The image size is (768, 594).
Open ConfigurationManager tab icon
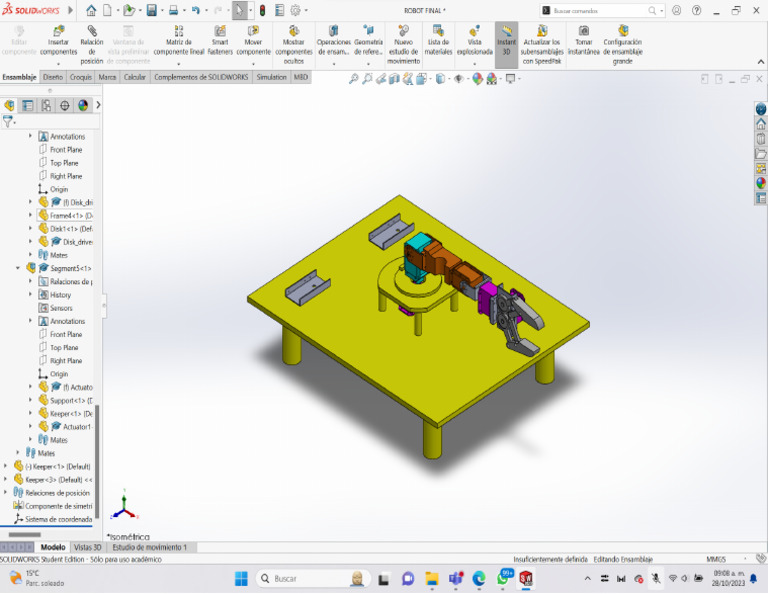(46, 105)
